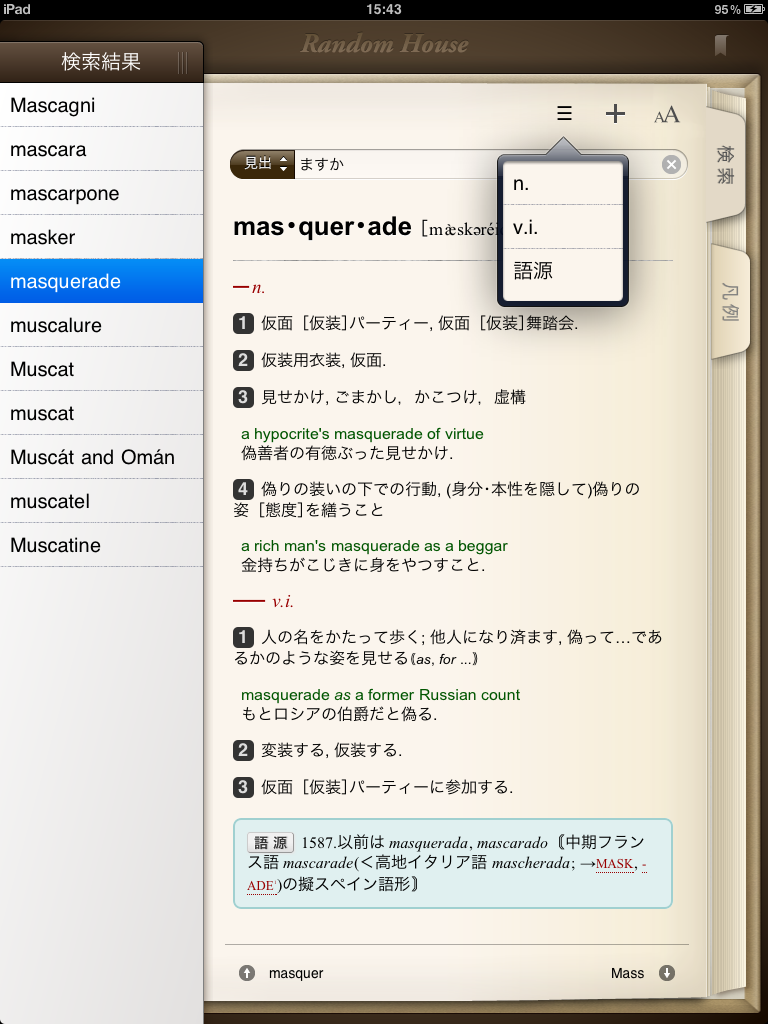Jump to n. section in popup
768x1024 pixels.
click(x=562, y=184)
